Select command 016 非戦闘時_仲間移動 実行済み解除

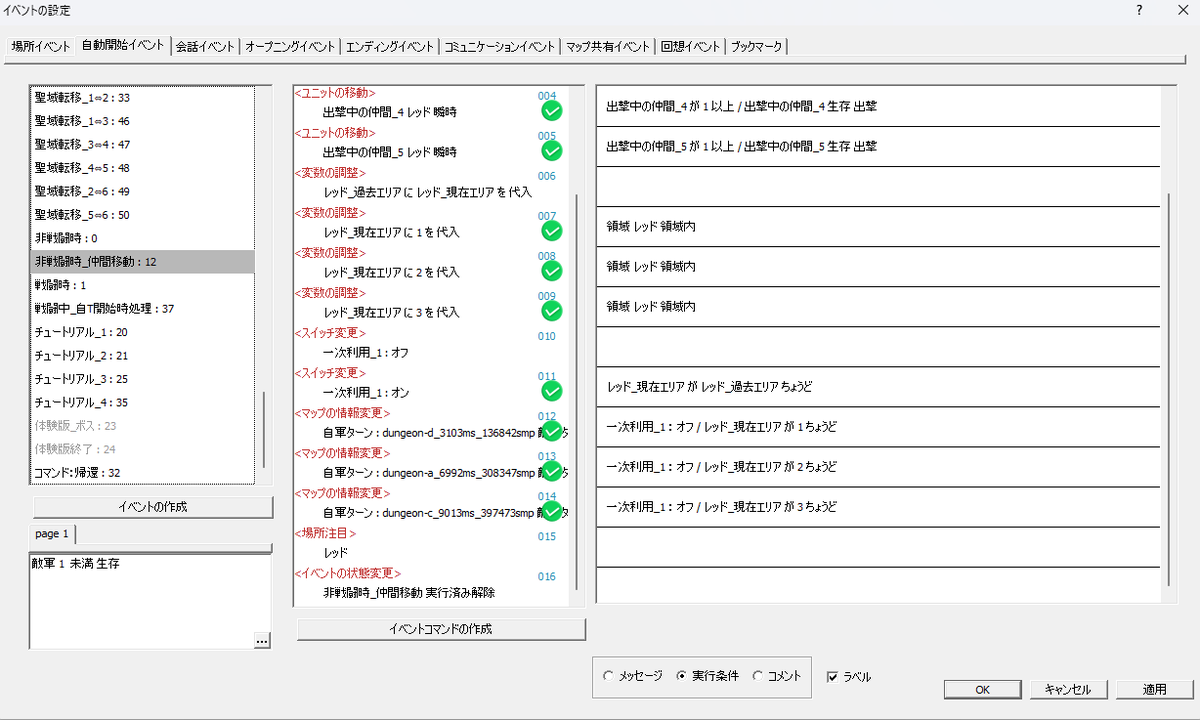pos(431,584)
